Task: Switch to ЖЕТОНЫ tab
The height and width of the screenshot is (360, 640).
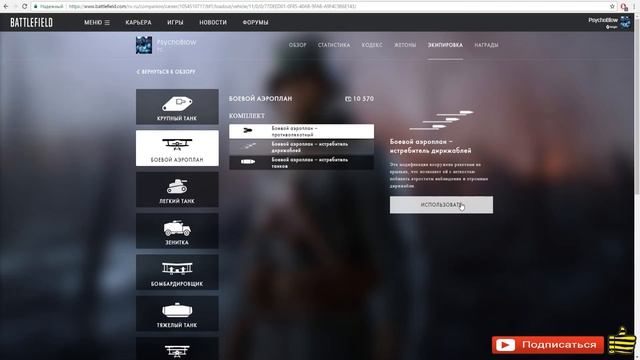Action: [x=405, y=45]
